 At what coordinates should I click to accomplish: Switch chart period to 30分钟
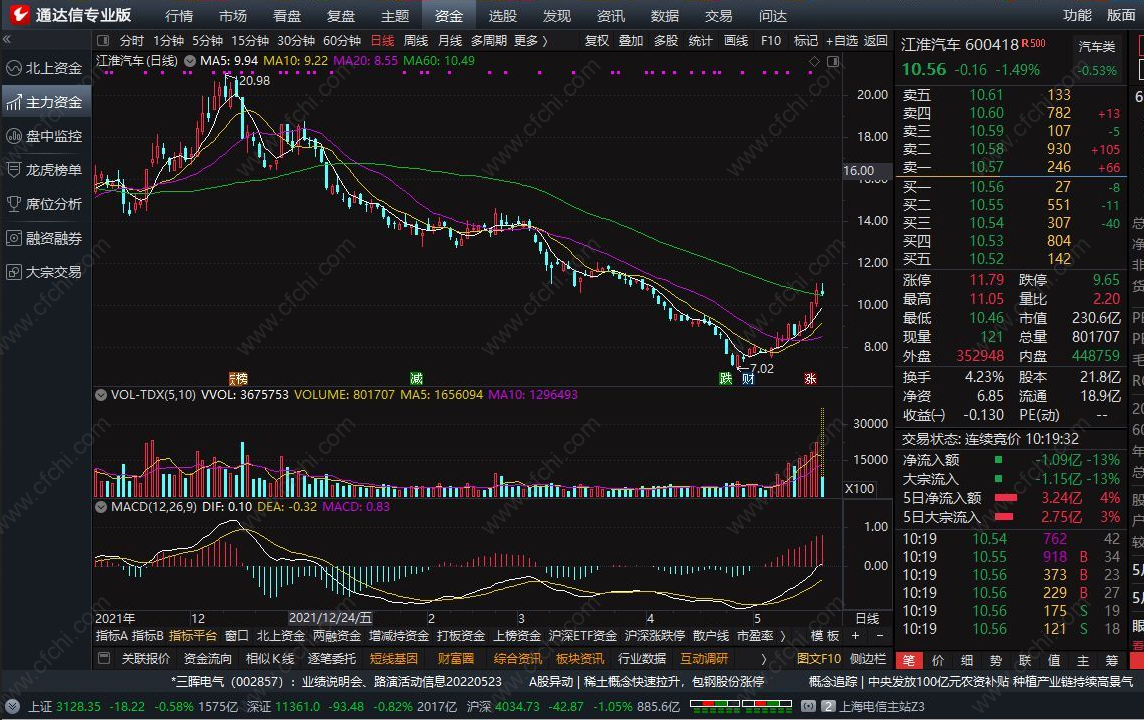pos(295,41)
